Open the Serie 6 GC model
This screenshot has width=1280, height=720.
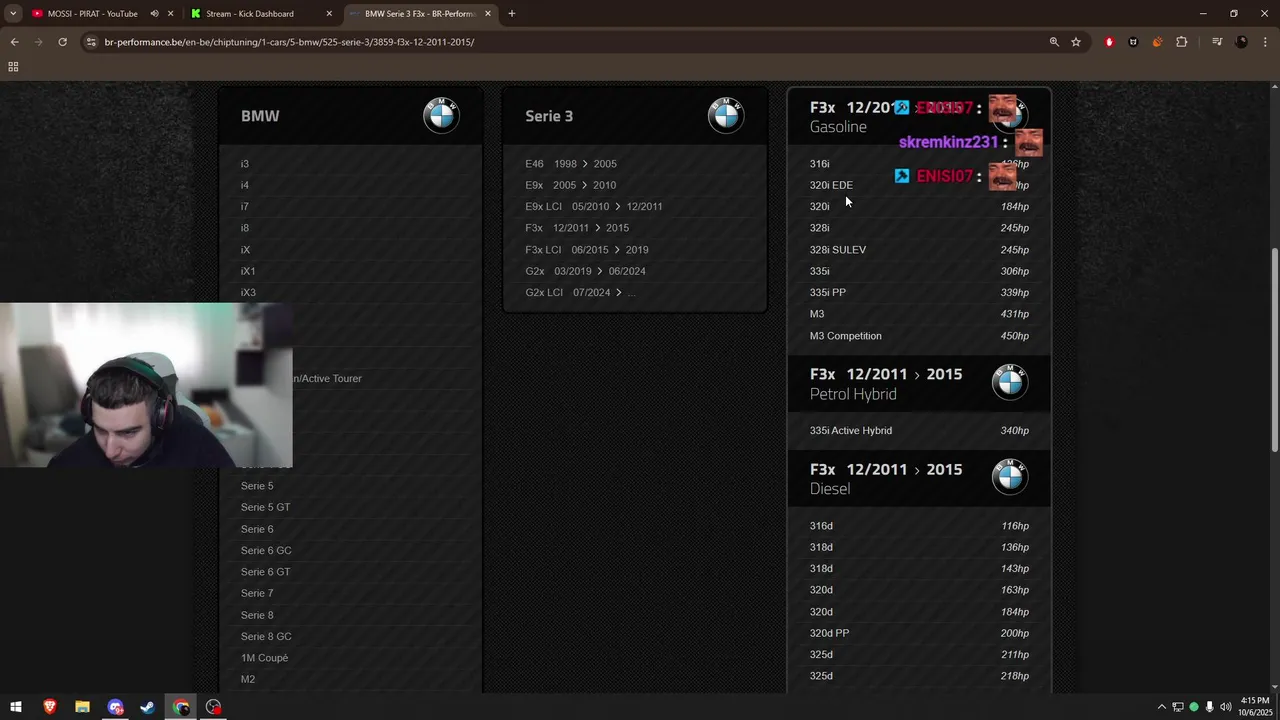266,550
